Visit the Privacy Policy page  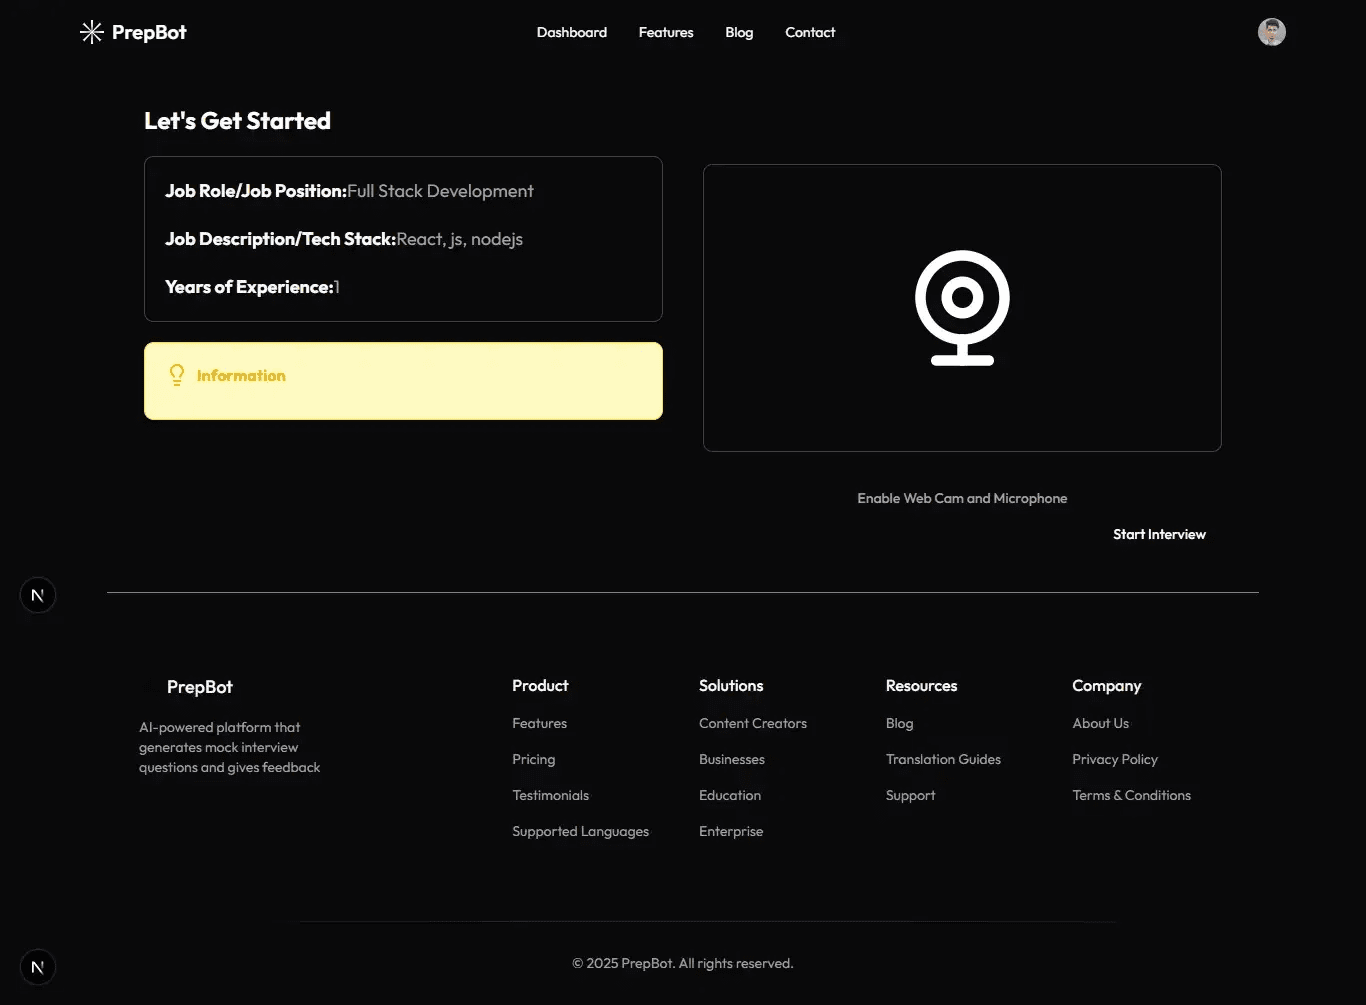[1114, 760]
